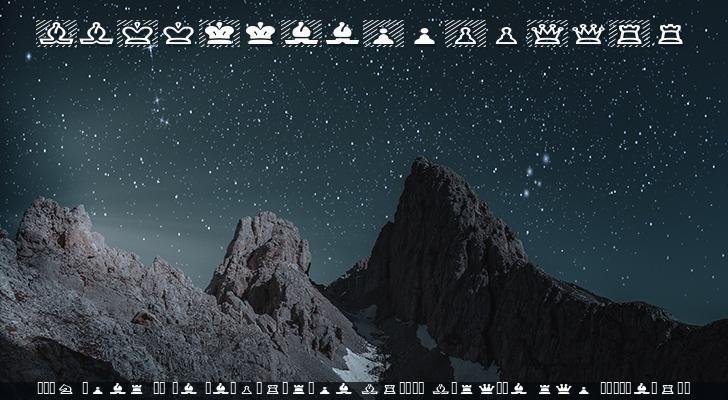Click the solid king on hatched square
The height and width of the screenshot is (400, 728).
click(219, 34)
